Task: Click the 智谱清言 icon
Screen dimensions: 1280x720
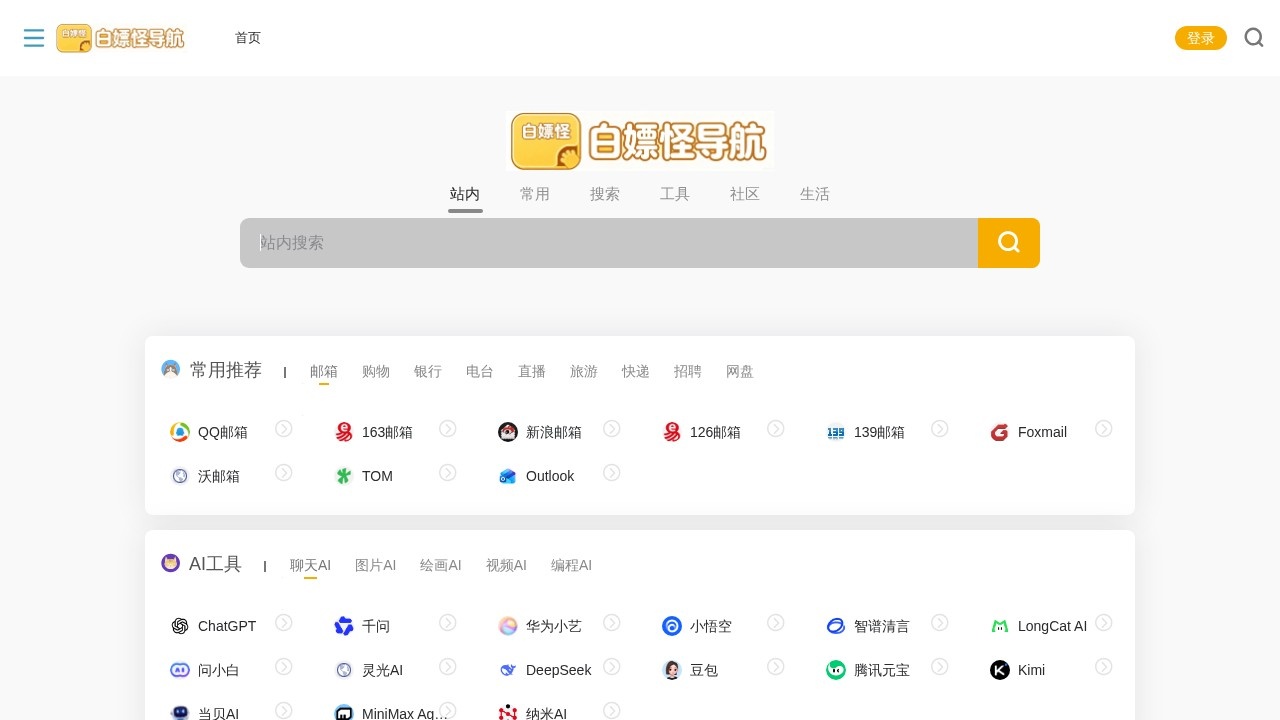Action: tap(836, 626)
